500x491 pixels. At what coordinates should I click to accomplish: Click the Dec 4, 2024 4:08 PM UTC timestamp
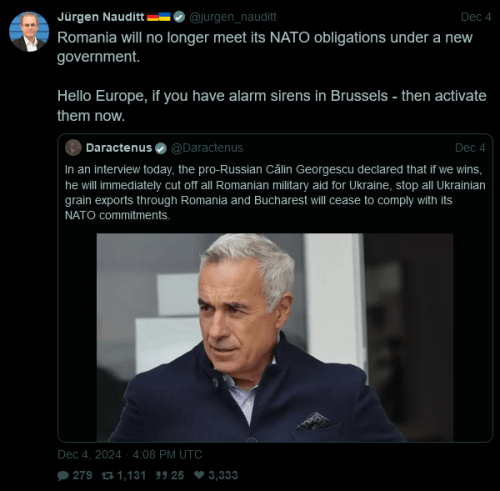[x=130, y=455]
